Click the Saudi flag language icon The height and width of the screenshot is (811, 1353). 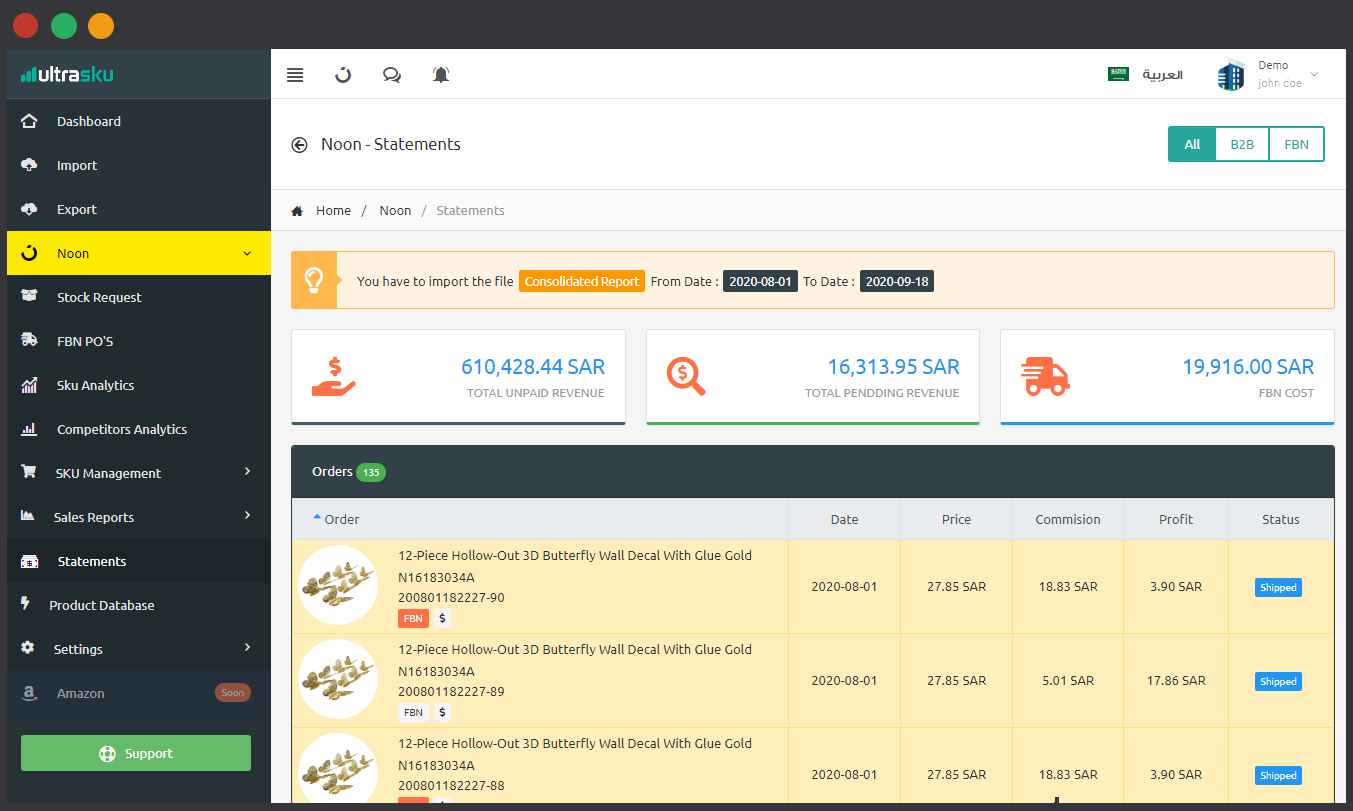click(x=1118, y=74)
